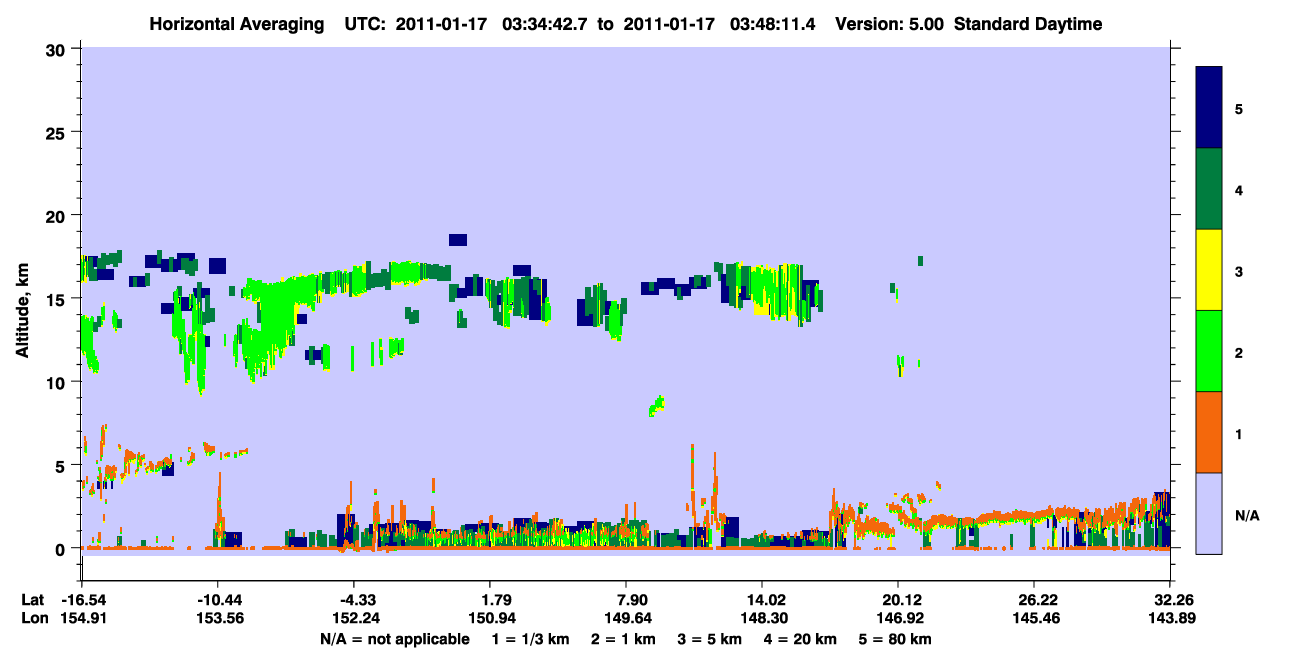Click the '5 = 80 km' legend entry
This screenshot has width=1300, height=667.
[x=896, y=639]
